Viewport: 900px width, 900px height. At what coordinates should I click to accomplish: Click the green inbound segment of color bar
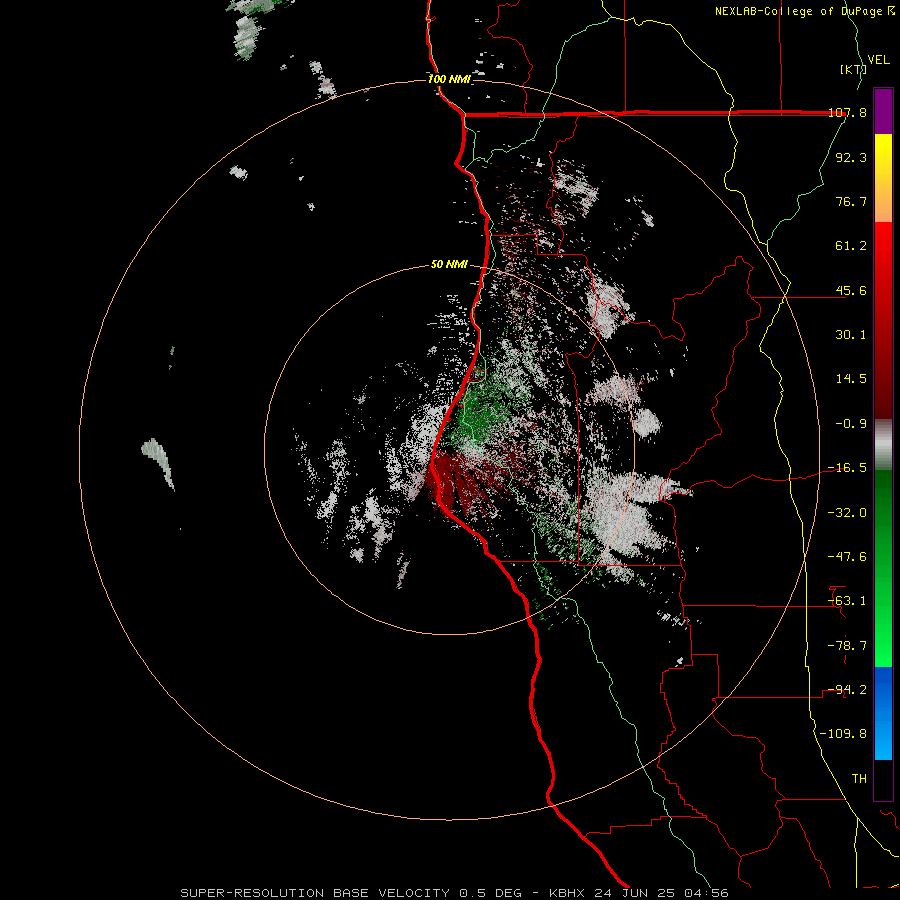click(883, 568)
